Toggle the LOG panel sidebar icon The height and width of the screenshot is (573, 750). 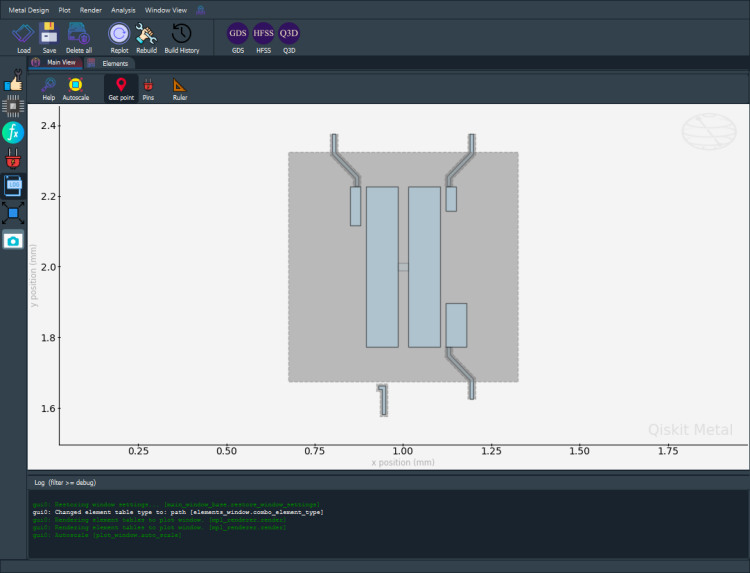(13, 186)
